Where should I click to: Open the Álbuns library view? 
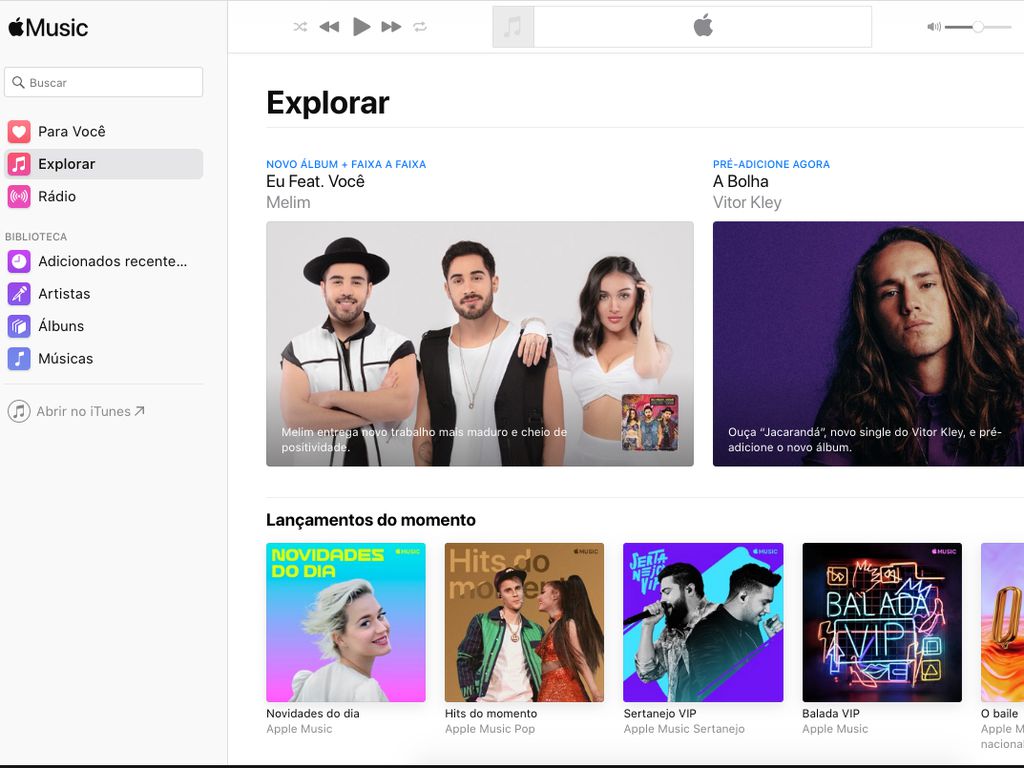(x=104, y=326)
